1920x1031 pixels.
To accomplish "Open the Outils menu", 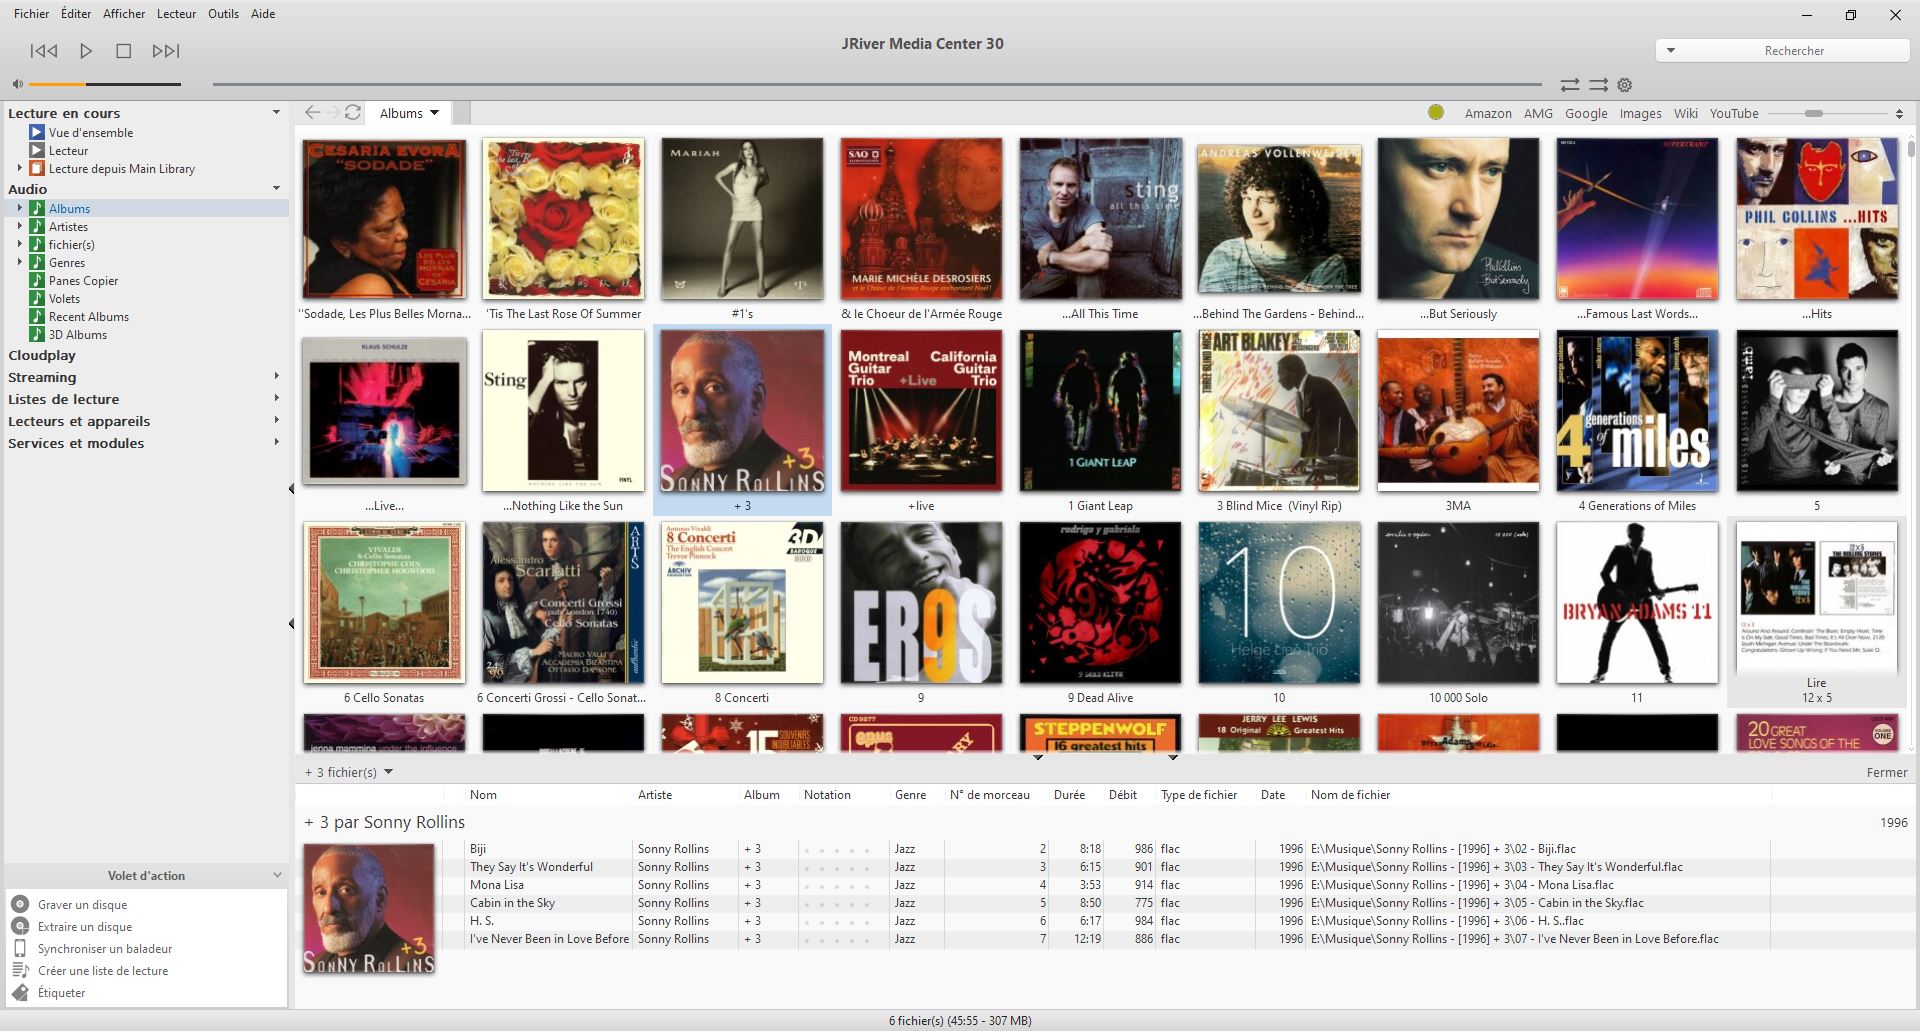I will pyautogui.click(x=223, y=14).
